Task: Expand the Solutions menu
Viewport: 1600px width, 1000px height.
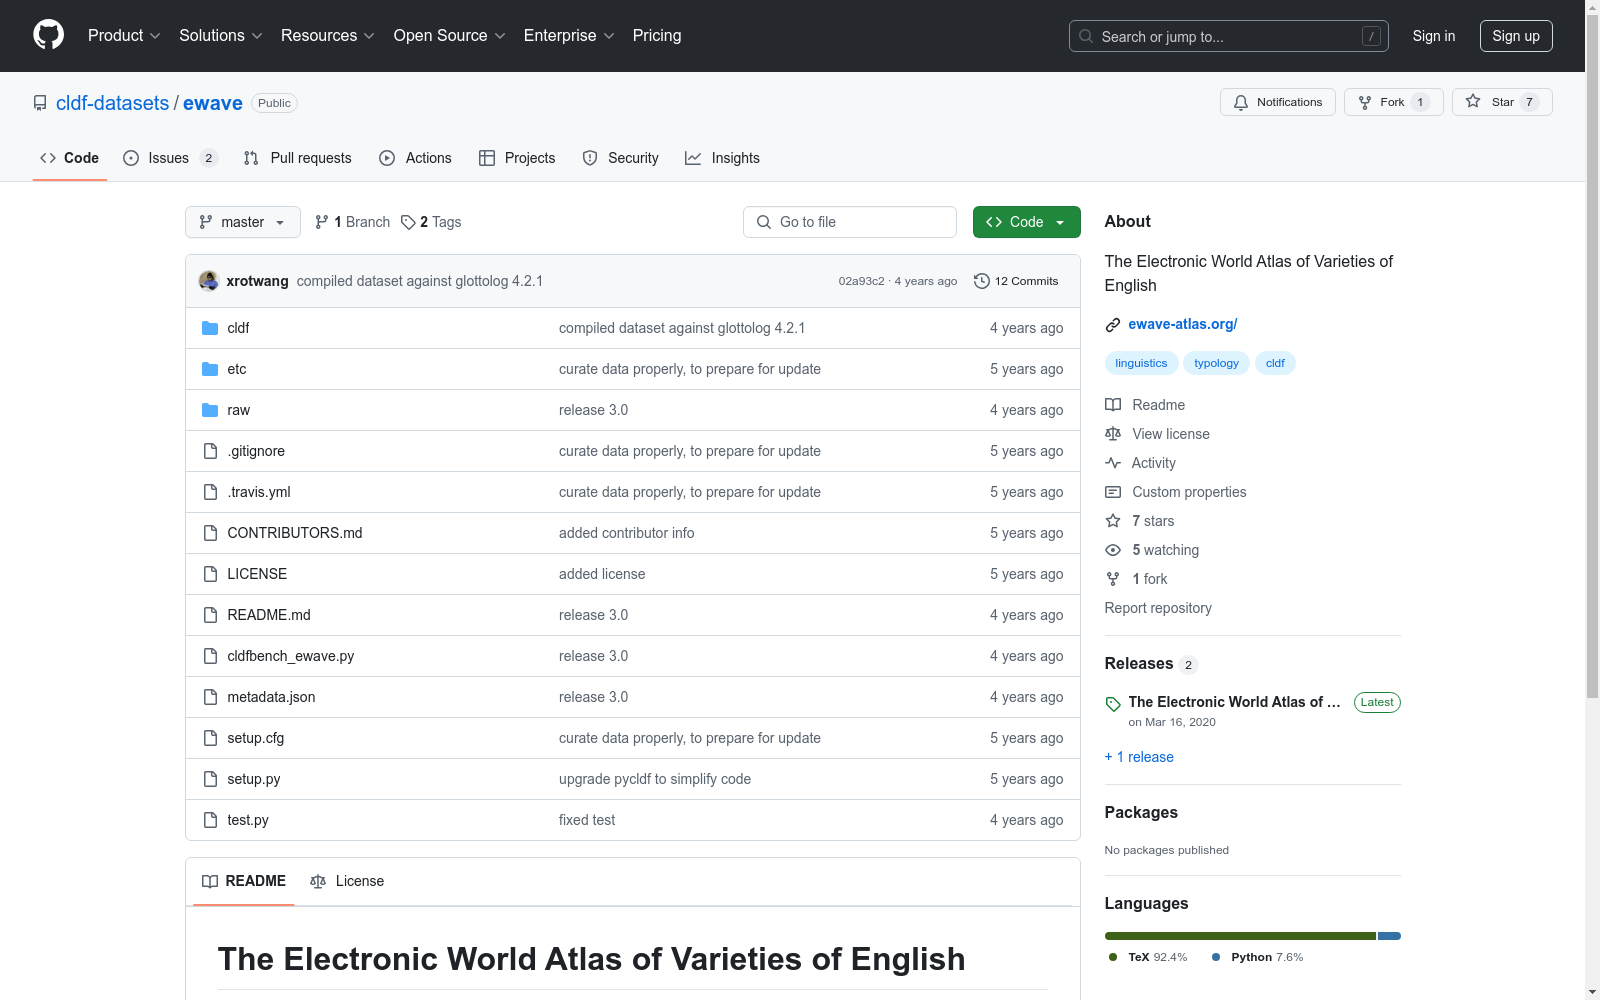Action: coord(221,36)
